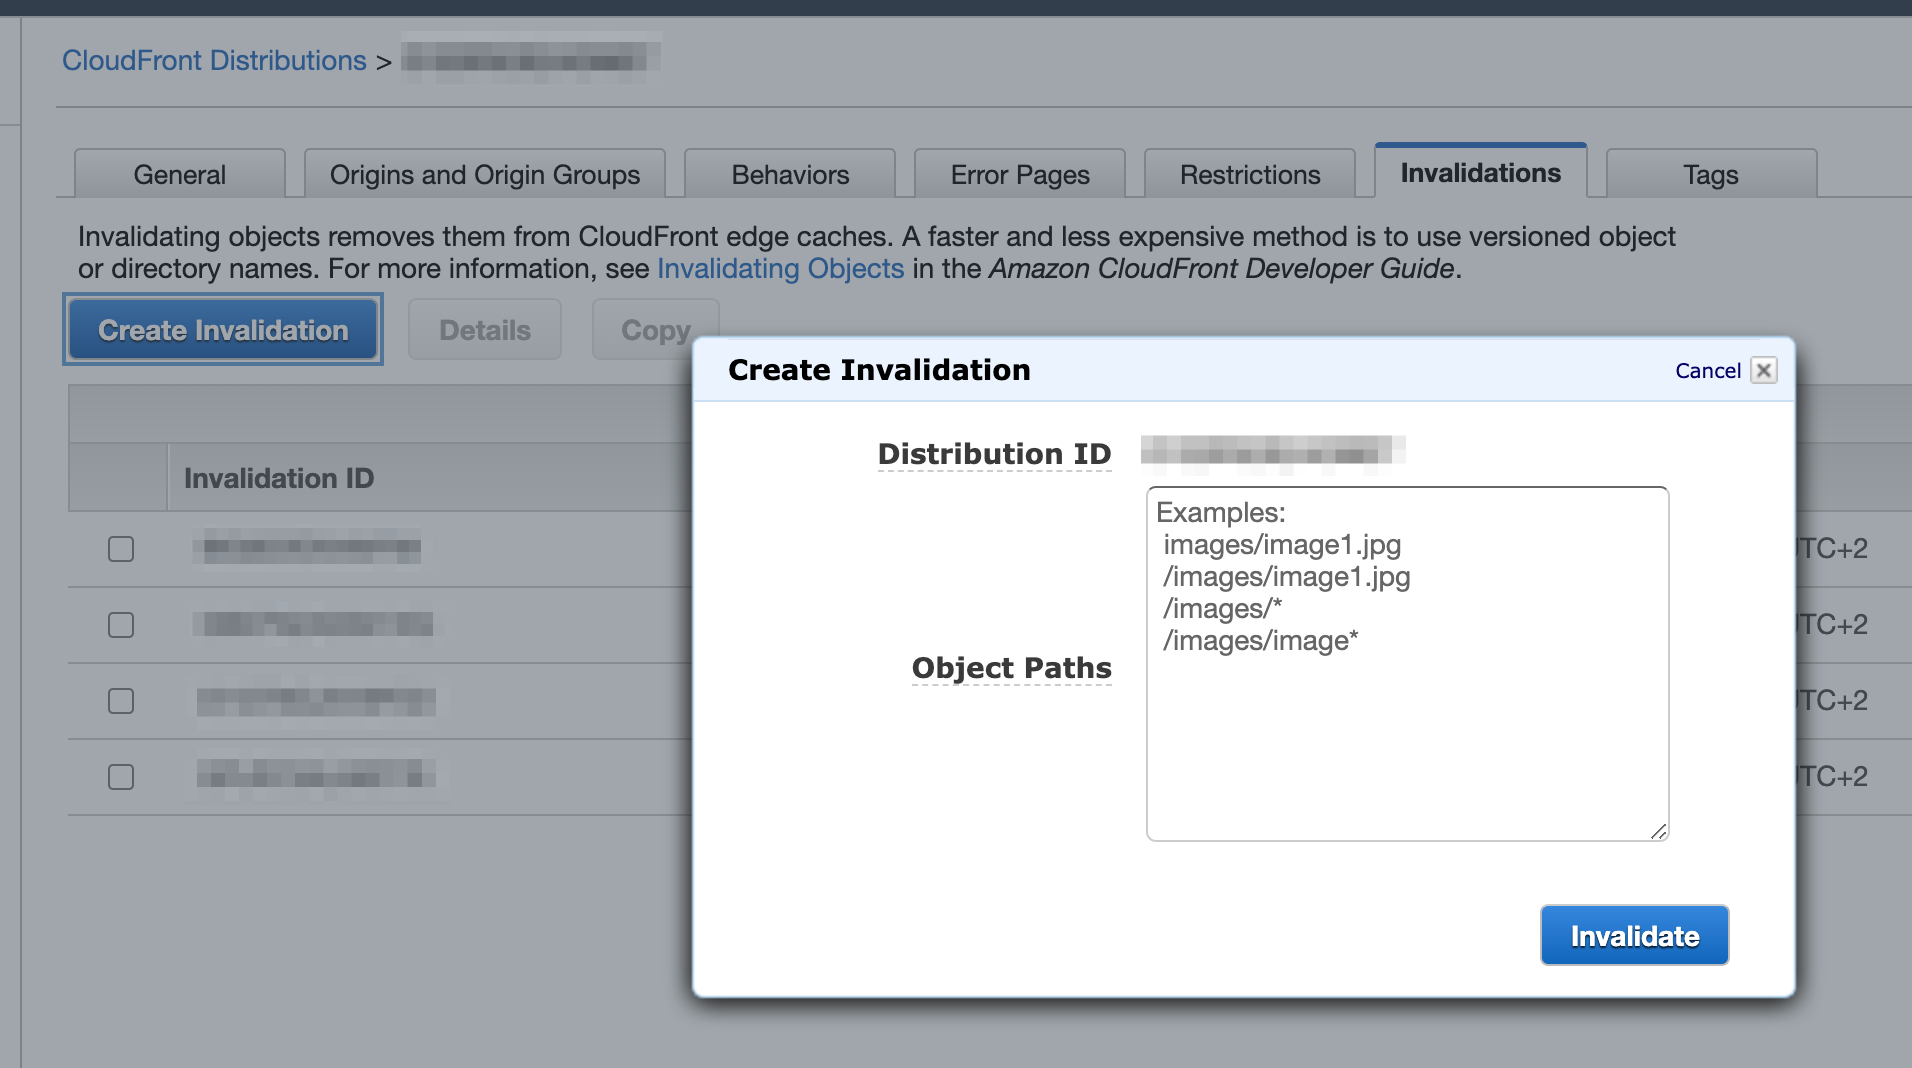Check the second invalidation entry

(120, 624)
